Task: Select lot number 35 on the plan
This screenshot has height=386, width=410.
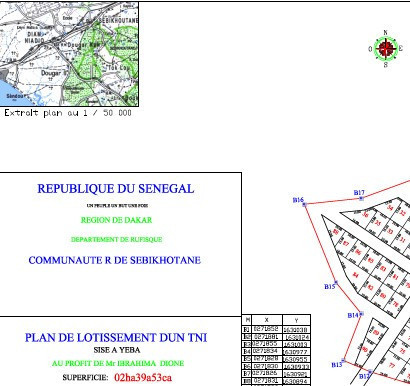Action: pyautogui.click(x=378, y=223)
